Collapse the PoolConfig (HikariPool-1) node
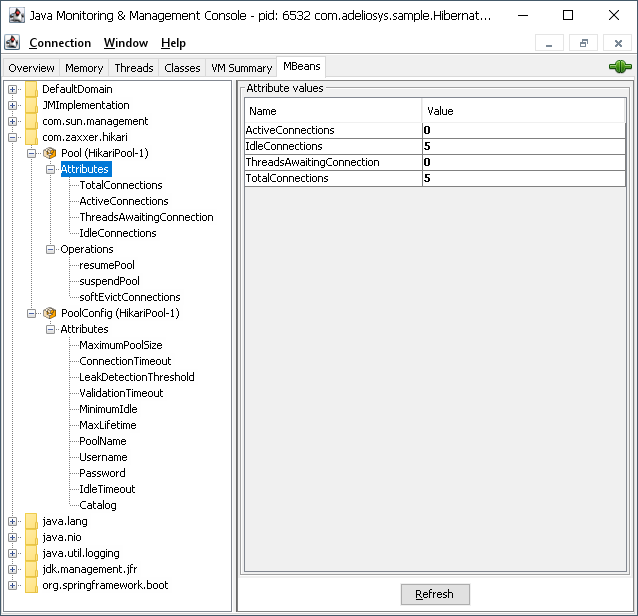The height and width of the screenshot is (616, 638). coord(31,313)
